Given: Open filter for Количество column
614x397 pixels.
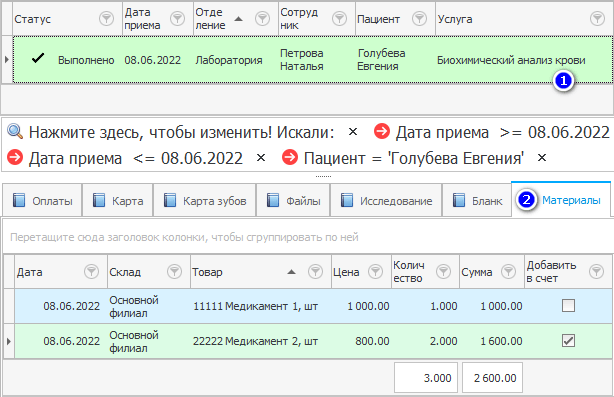Looking at the screenshot, I should 444,271.
